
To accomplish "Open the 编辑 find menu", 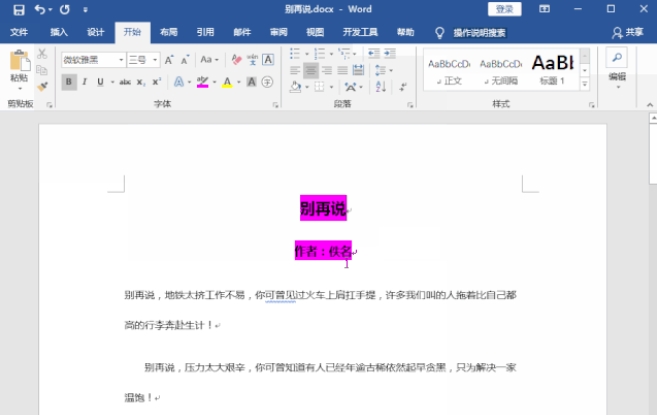I will [x=617, y=69].
